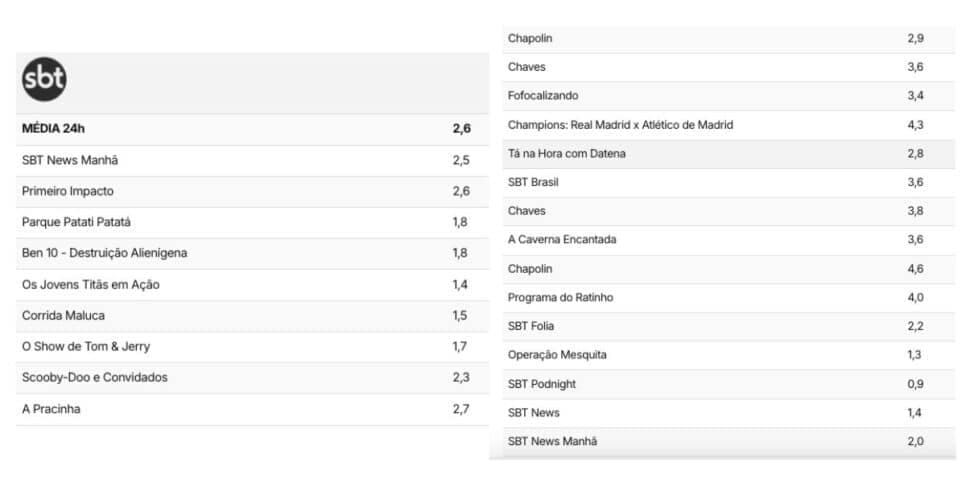Click O Show de Tom & Jerry
Image resolution: width=966 pixels, height=483 pixels.
[x=253, y=347]
